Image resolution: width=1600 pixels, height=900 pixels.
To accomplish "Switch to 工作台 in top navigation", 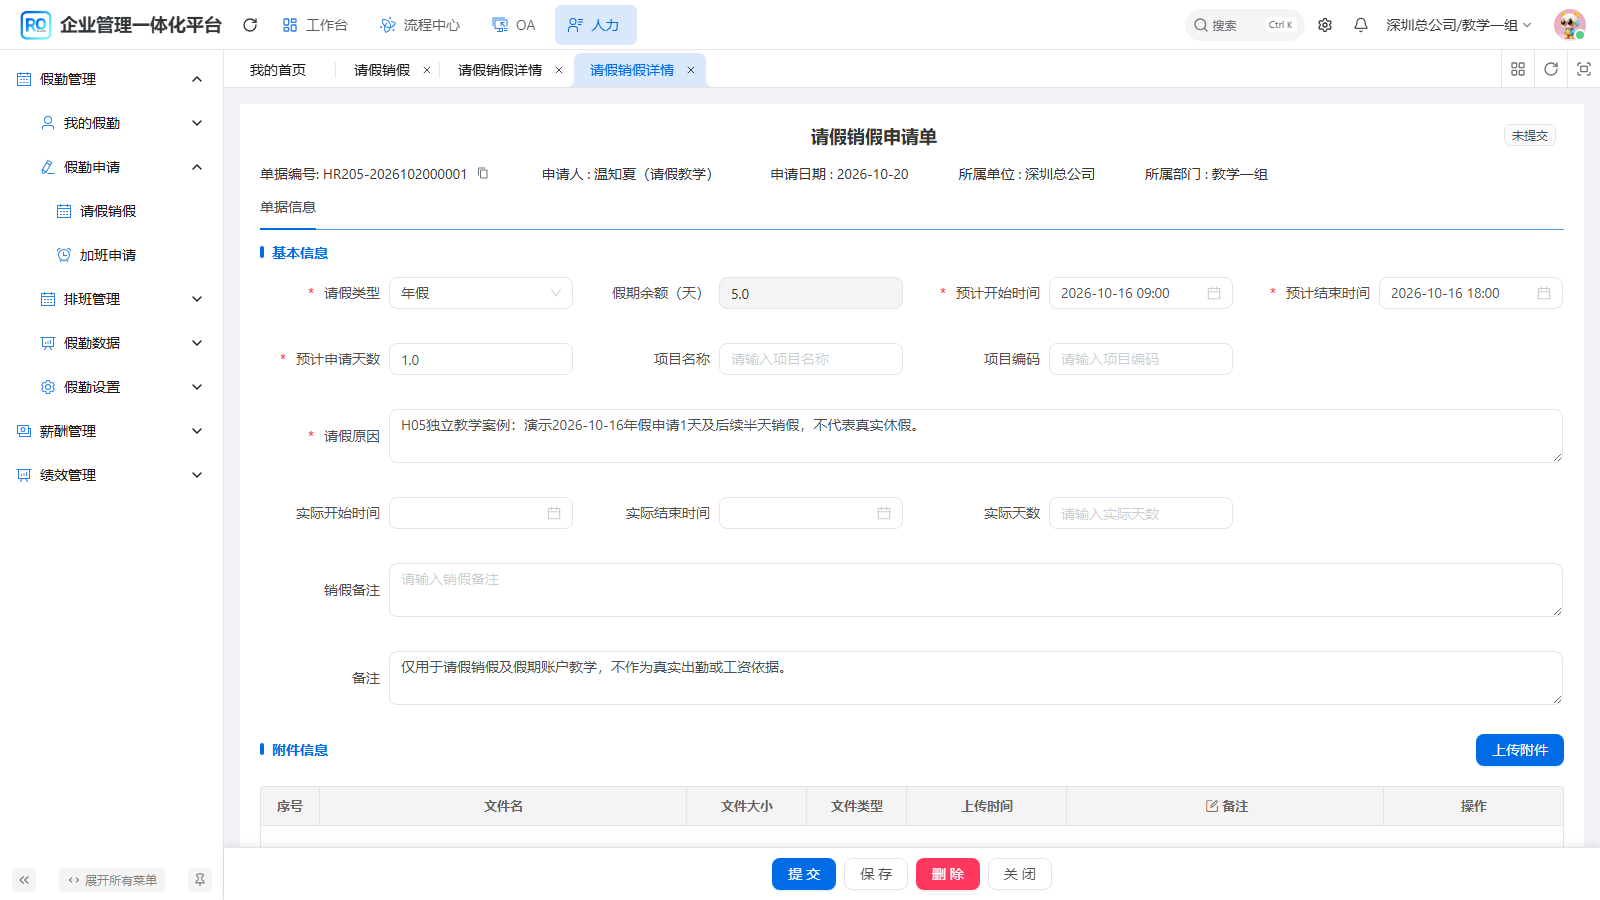I will pyautogui.click(x=315, y=25).
